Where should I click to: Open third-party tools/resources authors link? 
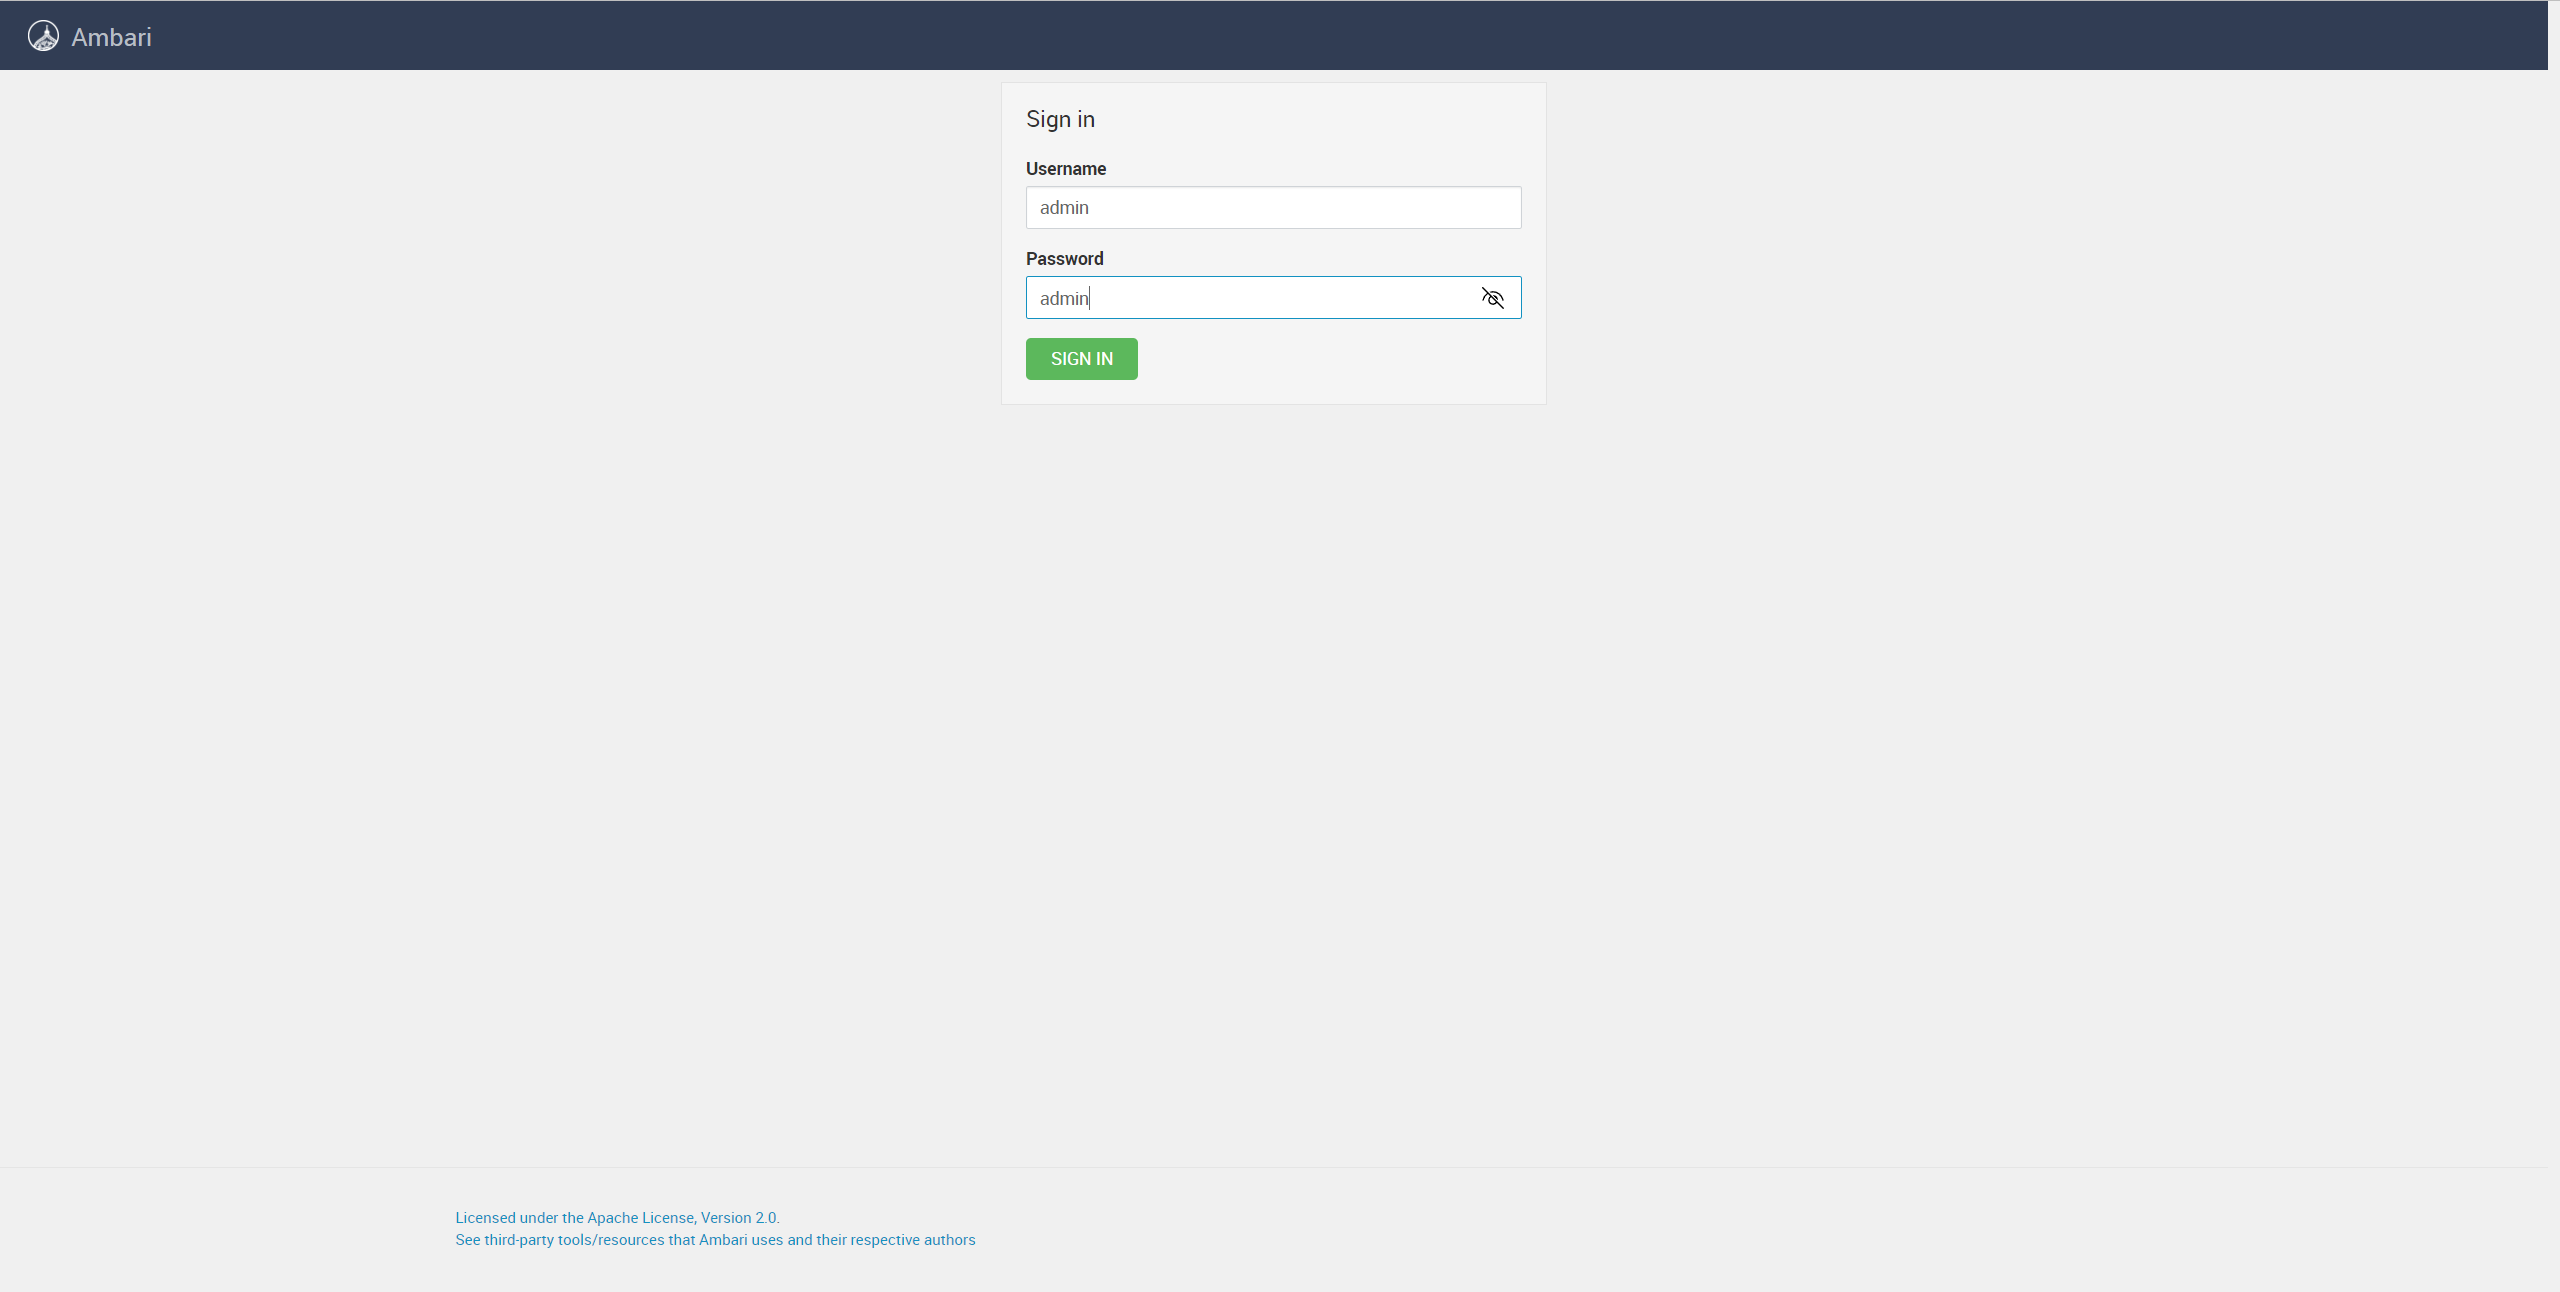coord(715,1239)
